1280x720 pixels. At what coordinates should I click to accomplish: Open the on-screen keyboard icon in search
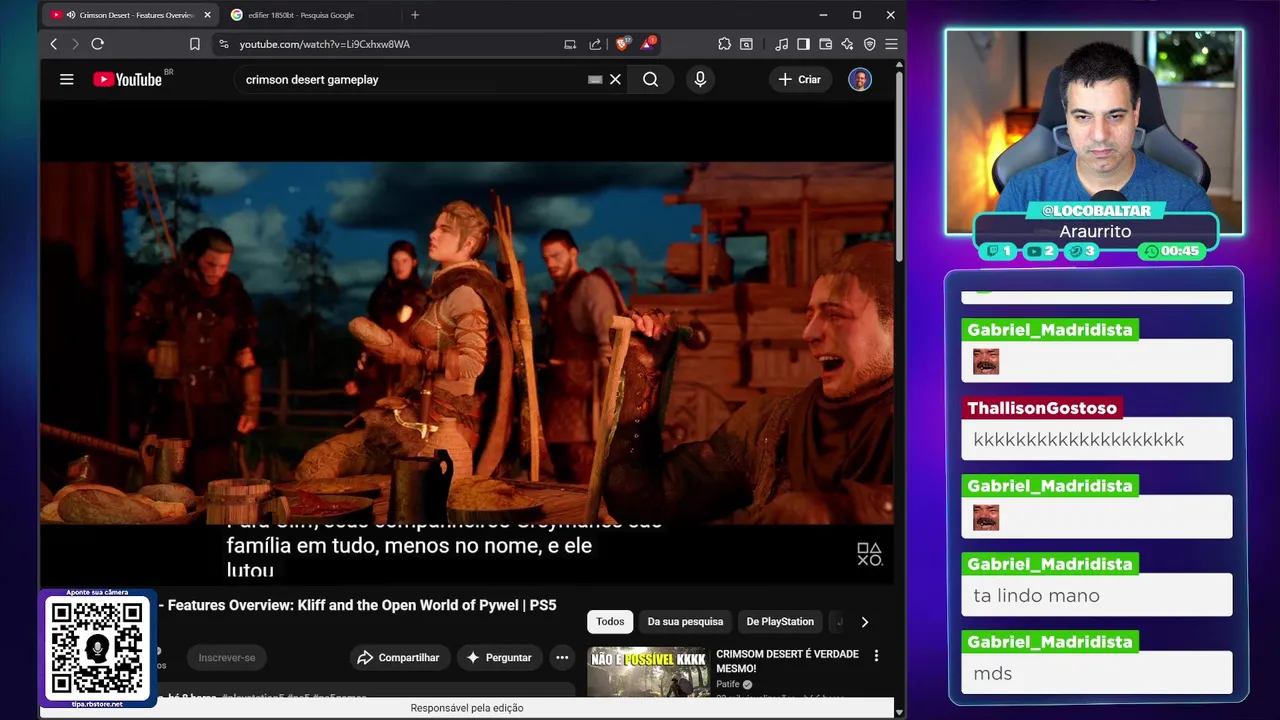[595, 79]
